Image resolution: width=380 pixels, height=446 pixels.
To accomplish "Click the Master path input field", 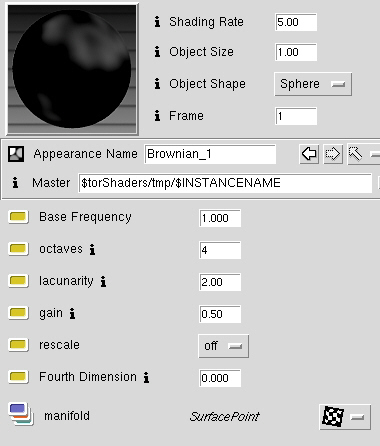I will pyautogui.click(x=225, y=183).
